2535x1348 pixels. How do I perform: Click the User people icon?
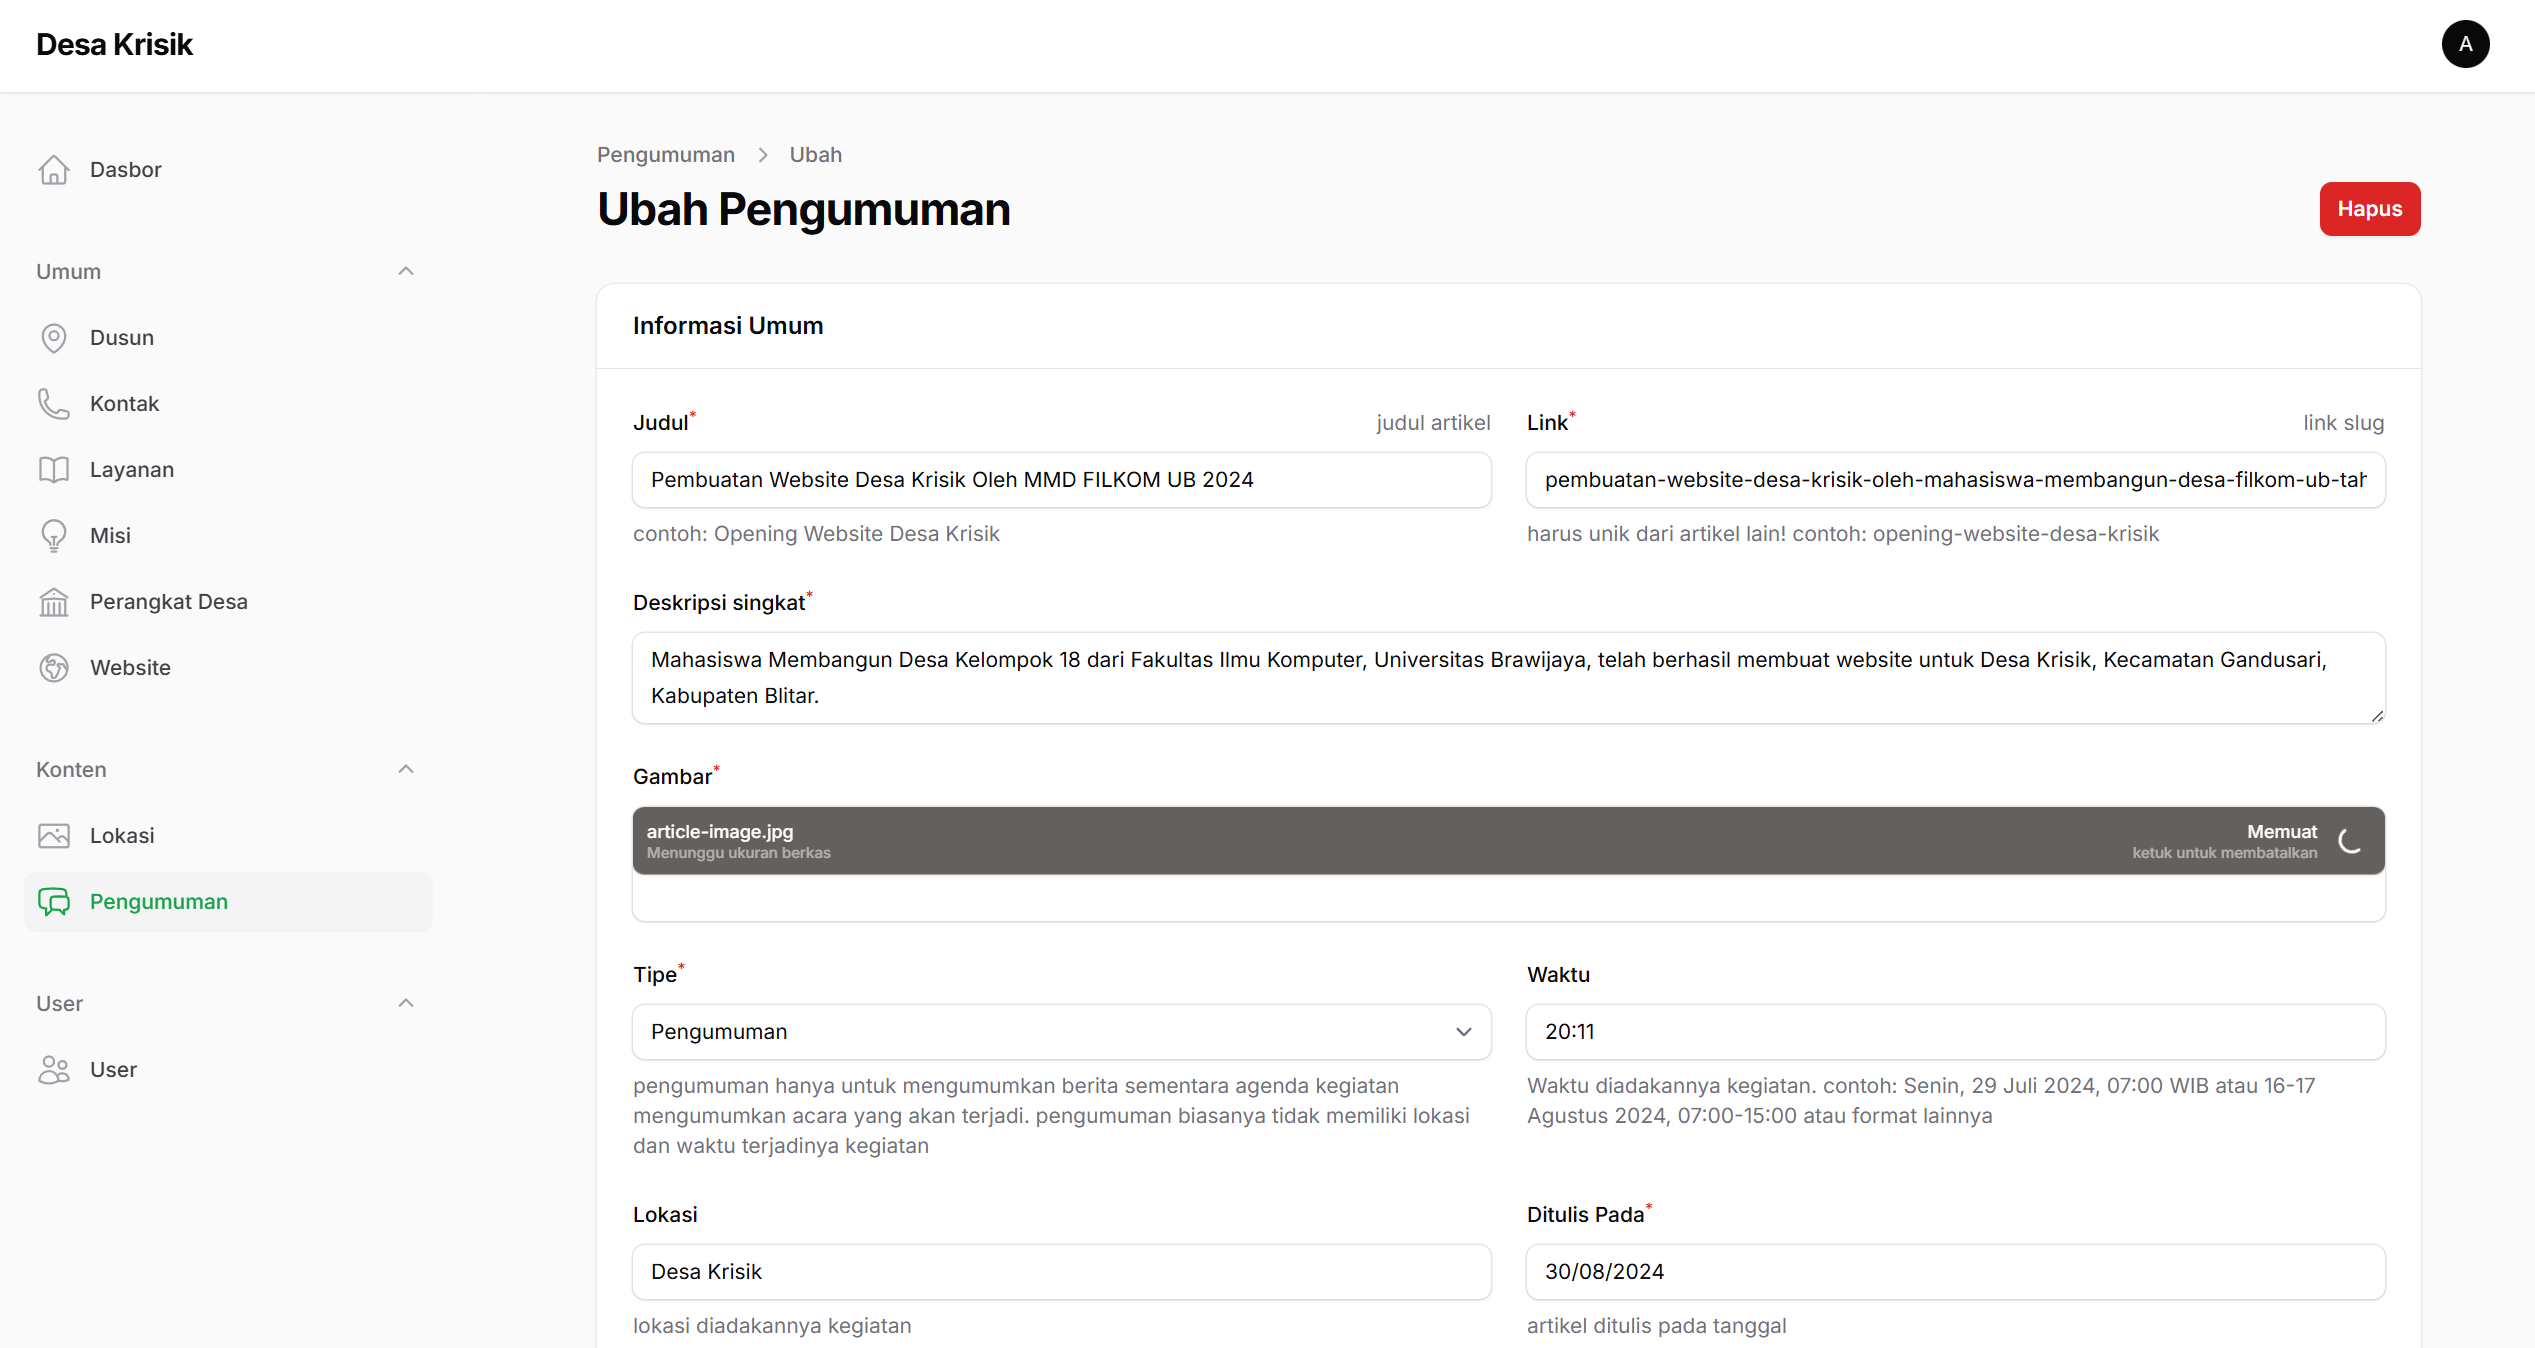54,1070
